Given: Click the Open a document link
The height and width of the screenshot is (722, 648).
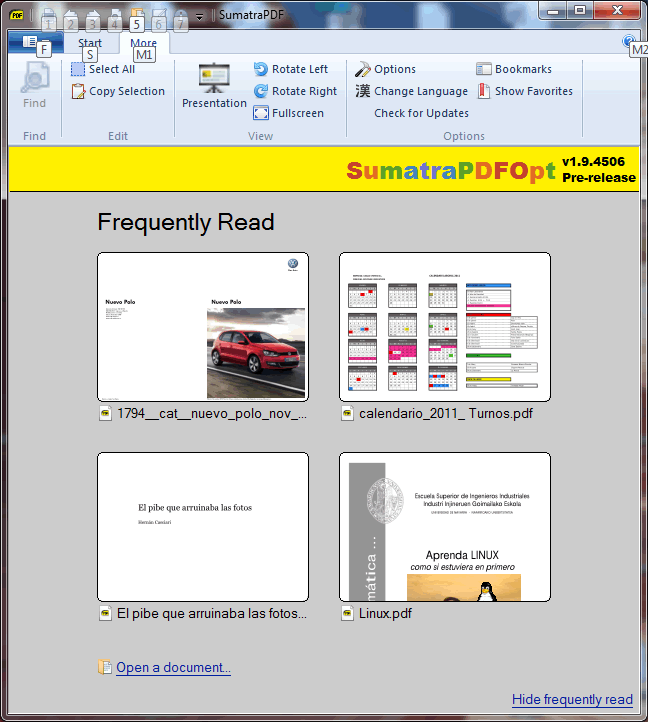Looking at the screenshot, I should pos(173,668).
